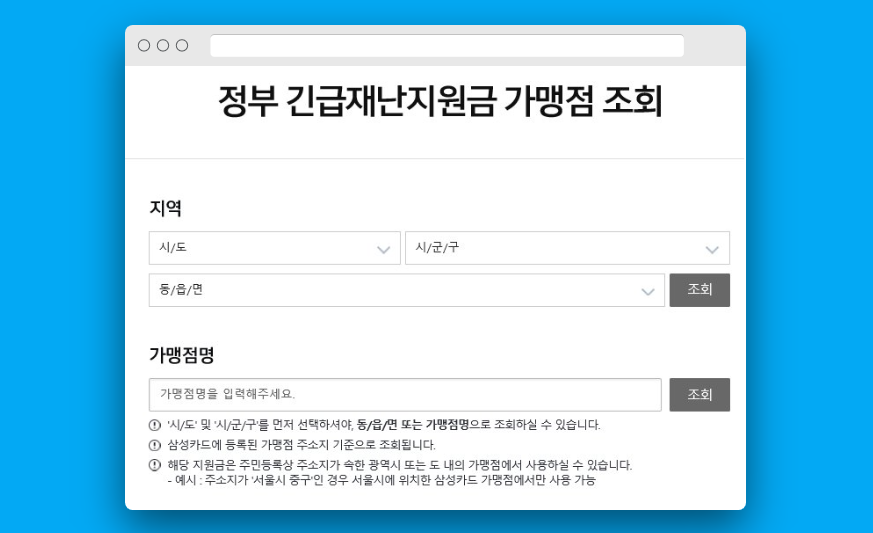Image resolution: width=873 pixels, height=533 pixels.
Task: Click the notice text starting 해당 지원금은 주민등록상
Action: [x=400, y=465]
